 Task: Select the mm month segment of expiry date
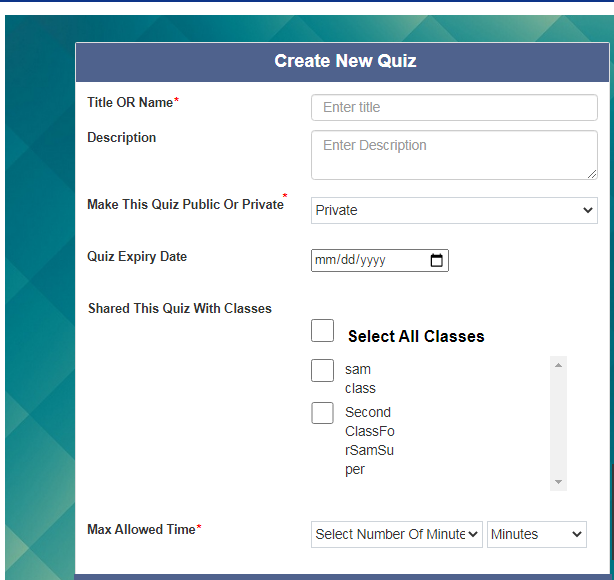pos(324,261)
